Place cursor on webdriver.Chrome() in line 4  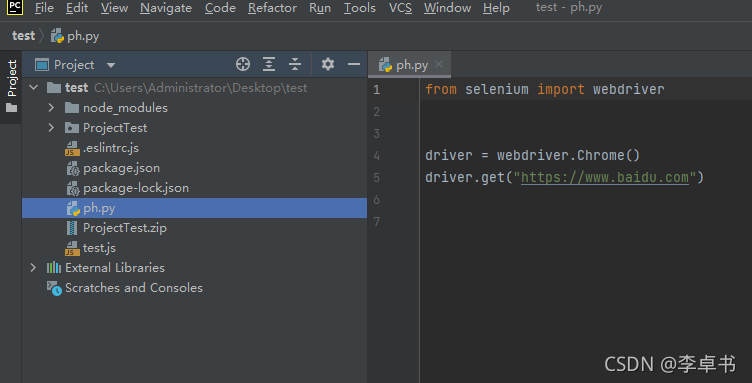[568, 155]
